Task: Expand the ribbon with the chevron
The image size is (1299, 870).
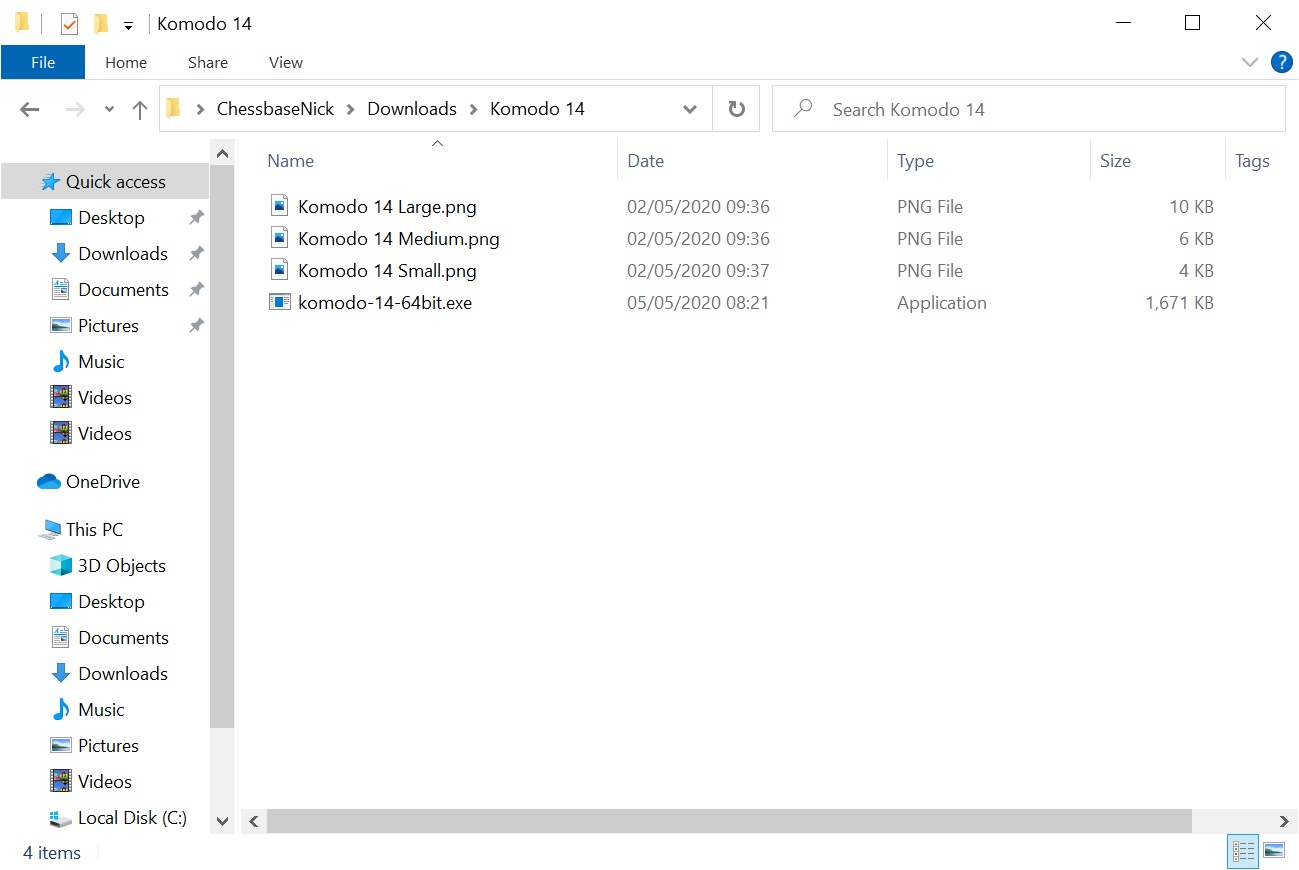Action: (x=1249, y=62)
